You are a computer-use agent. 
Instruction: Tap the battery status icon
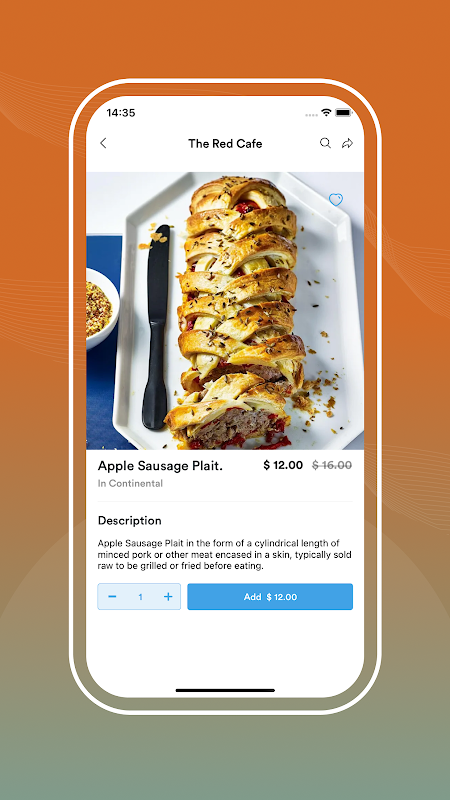344,112
